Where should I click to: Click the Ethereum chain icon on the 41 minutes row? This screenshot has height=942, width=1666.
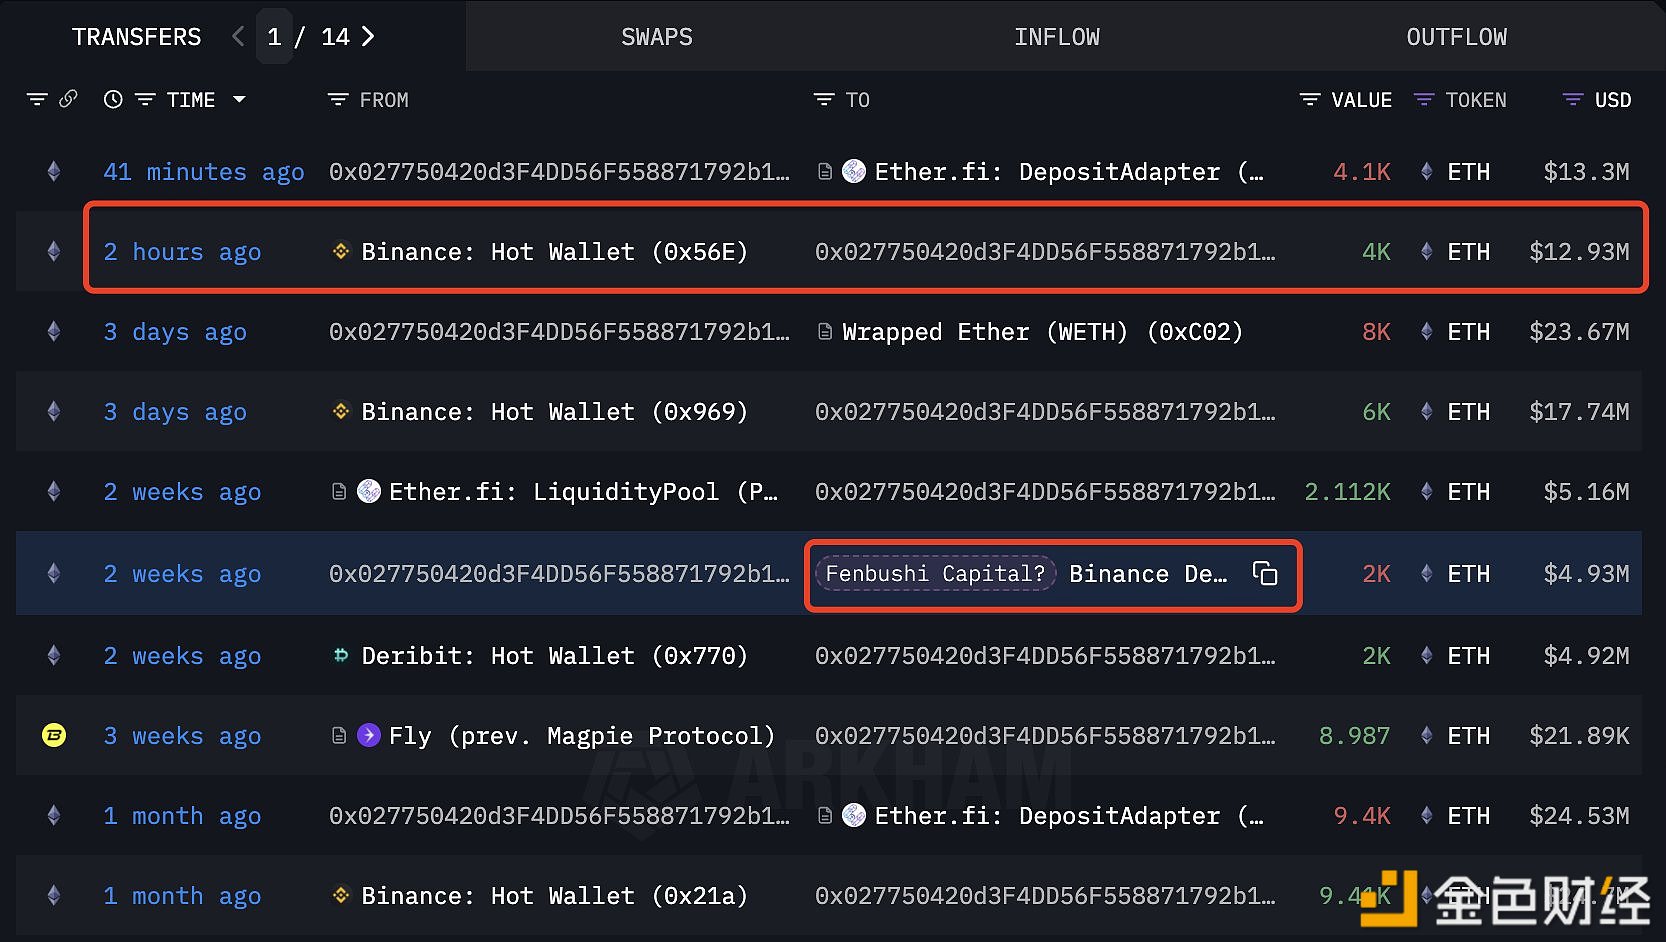(54, 172)
